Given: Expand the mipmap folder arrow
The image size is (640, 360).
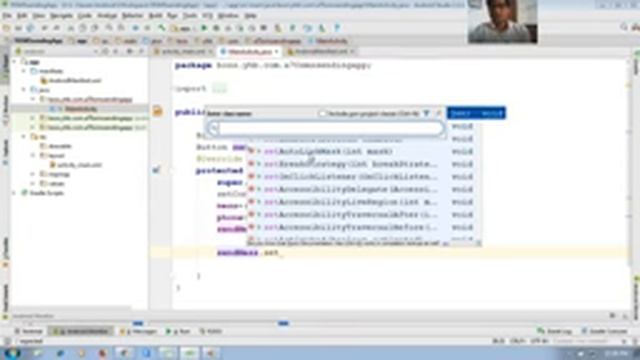Looking at the screenshot, I should [34, 174].
